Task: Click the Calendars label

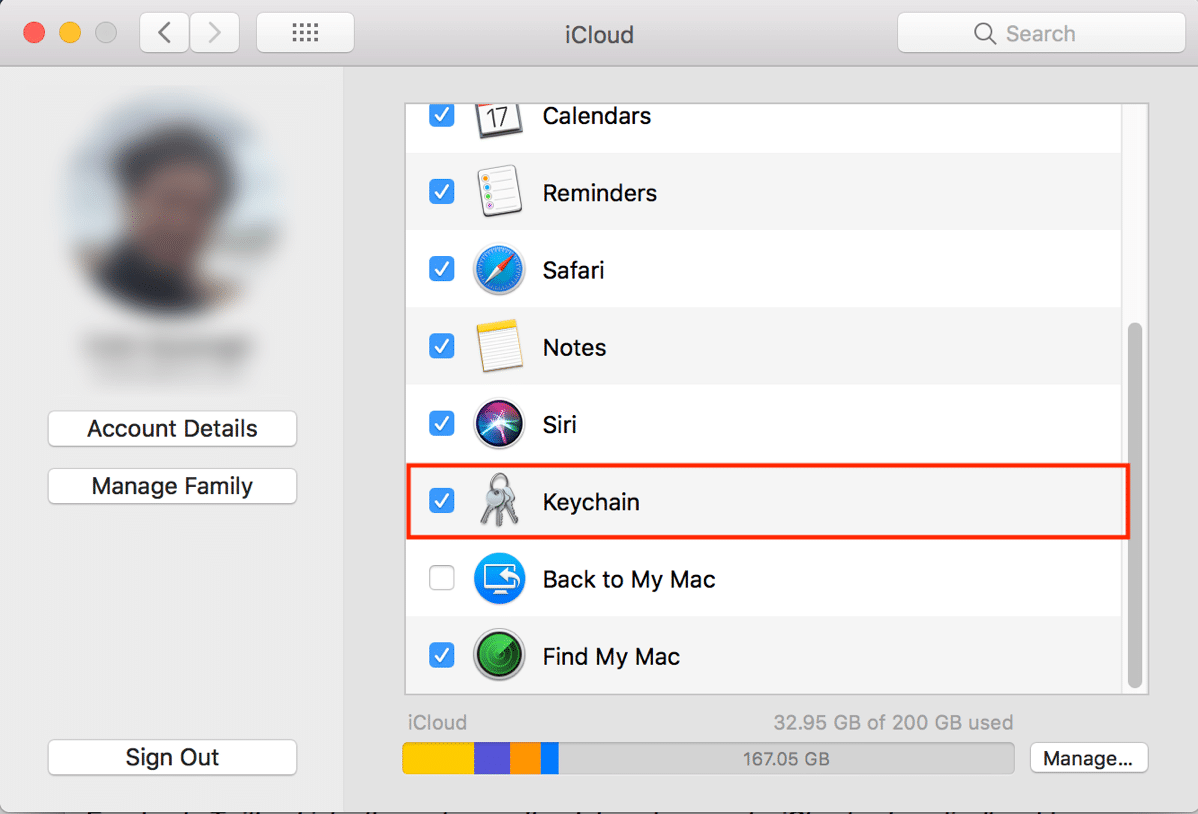Action: (x=597, y=116)
